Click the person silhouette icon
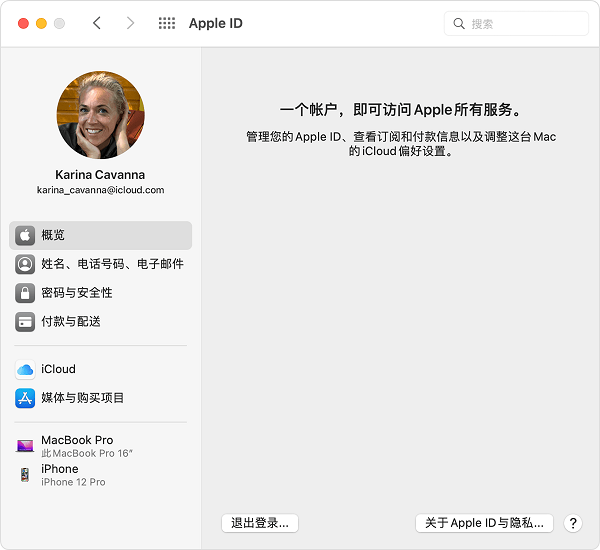The image size is (600, 550). (25, 264)
